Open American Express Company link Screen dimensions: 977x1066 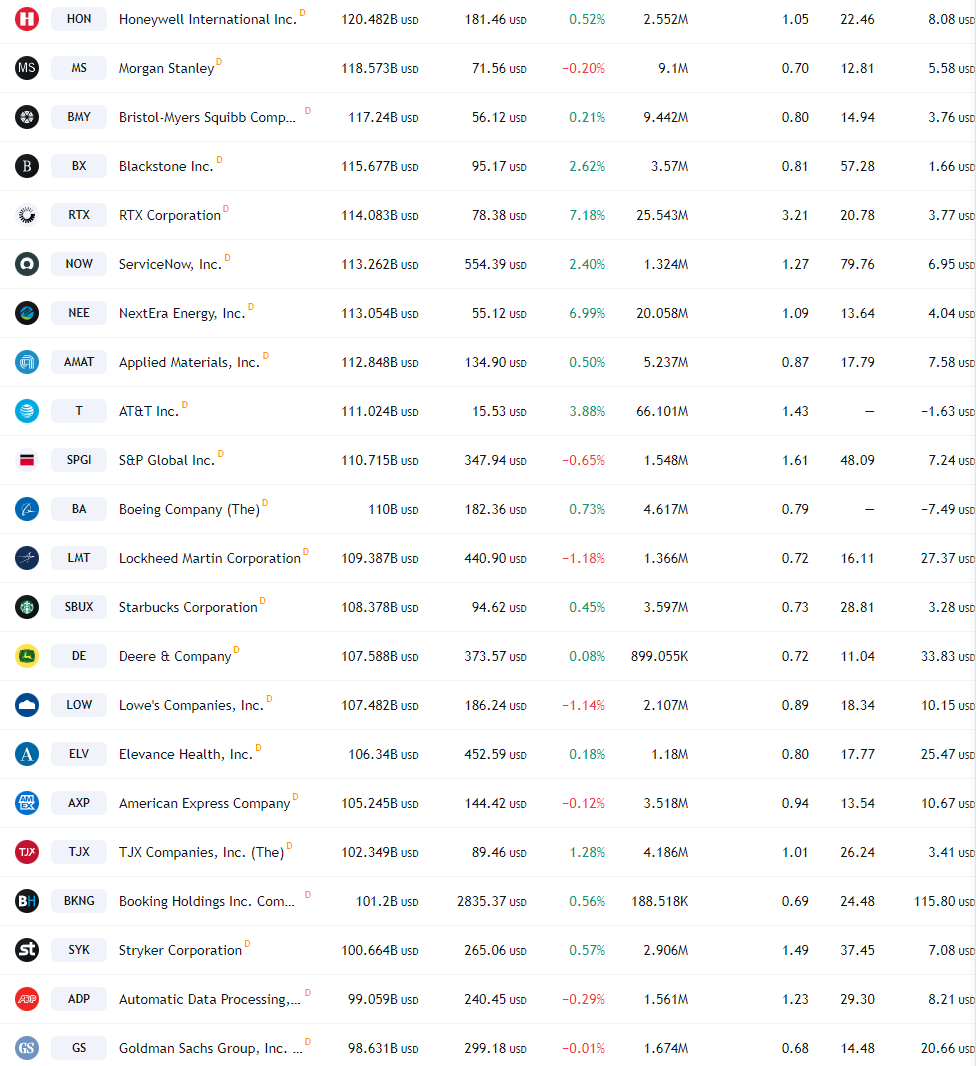[x=205, y=802]
